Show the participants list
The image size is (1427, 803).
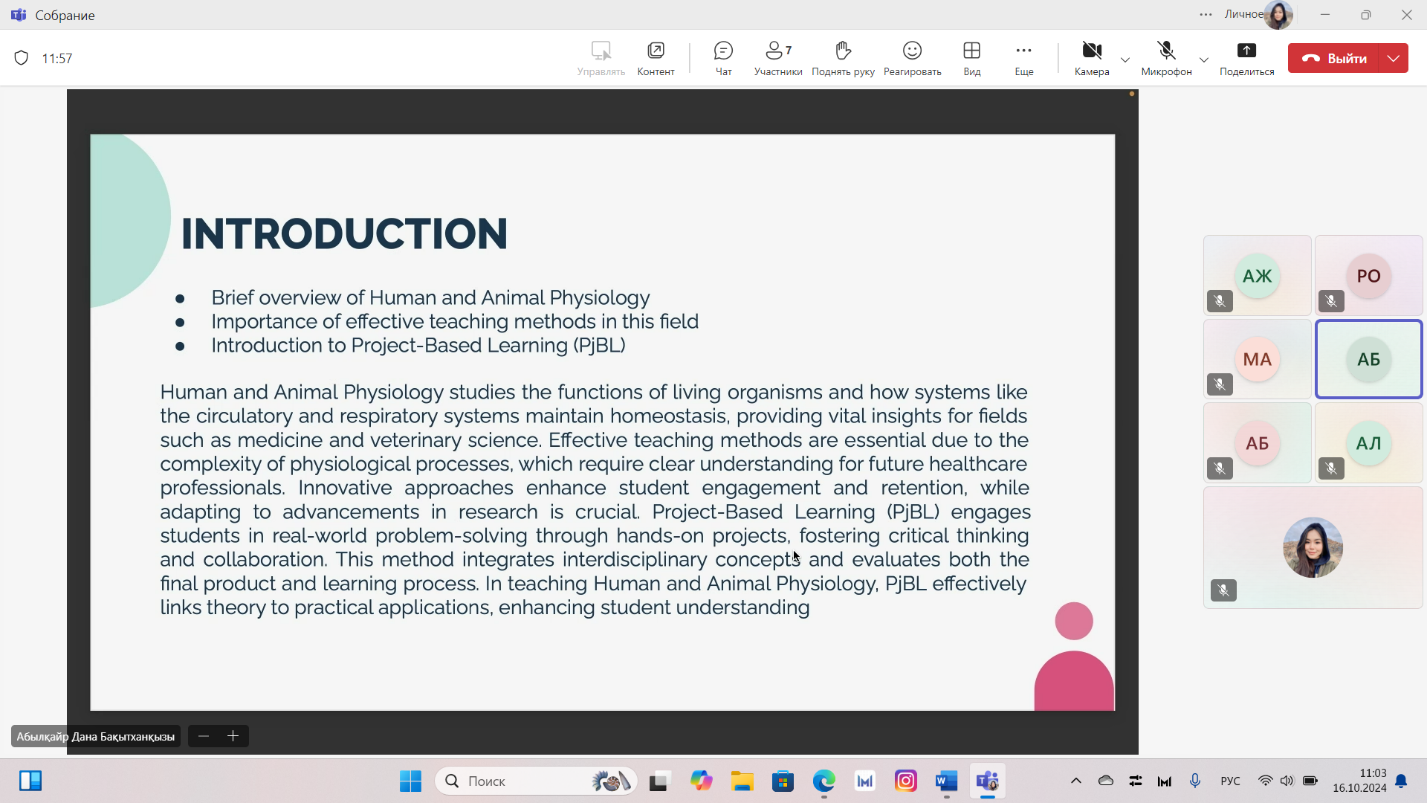pos(778,58)
